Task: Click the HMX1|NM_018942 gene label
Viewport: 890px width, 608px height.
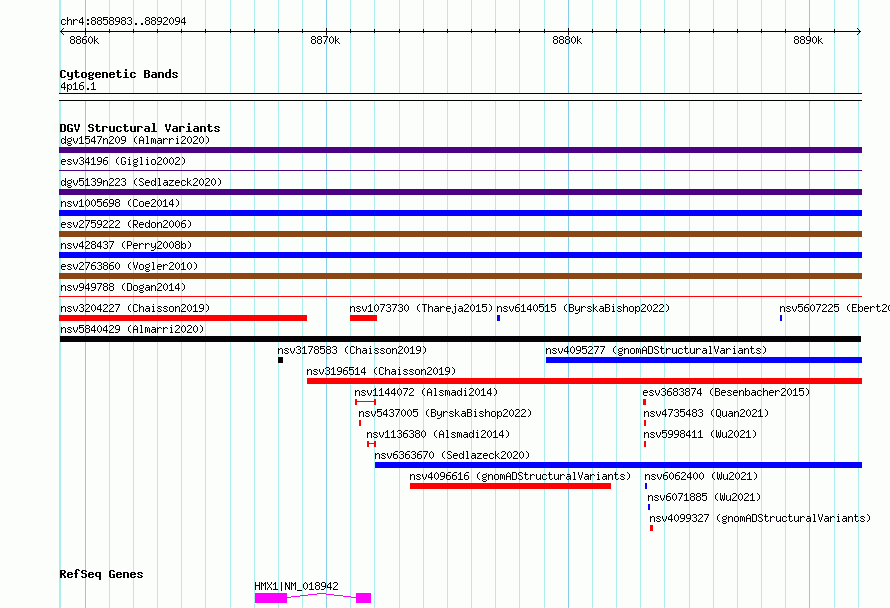Action: tap(296, 586)
